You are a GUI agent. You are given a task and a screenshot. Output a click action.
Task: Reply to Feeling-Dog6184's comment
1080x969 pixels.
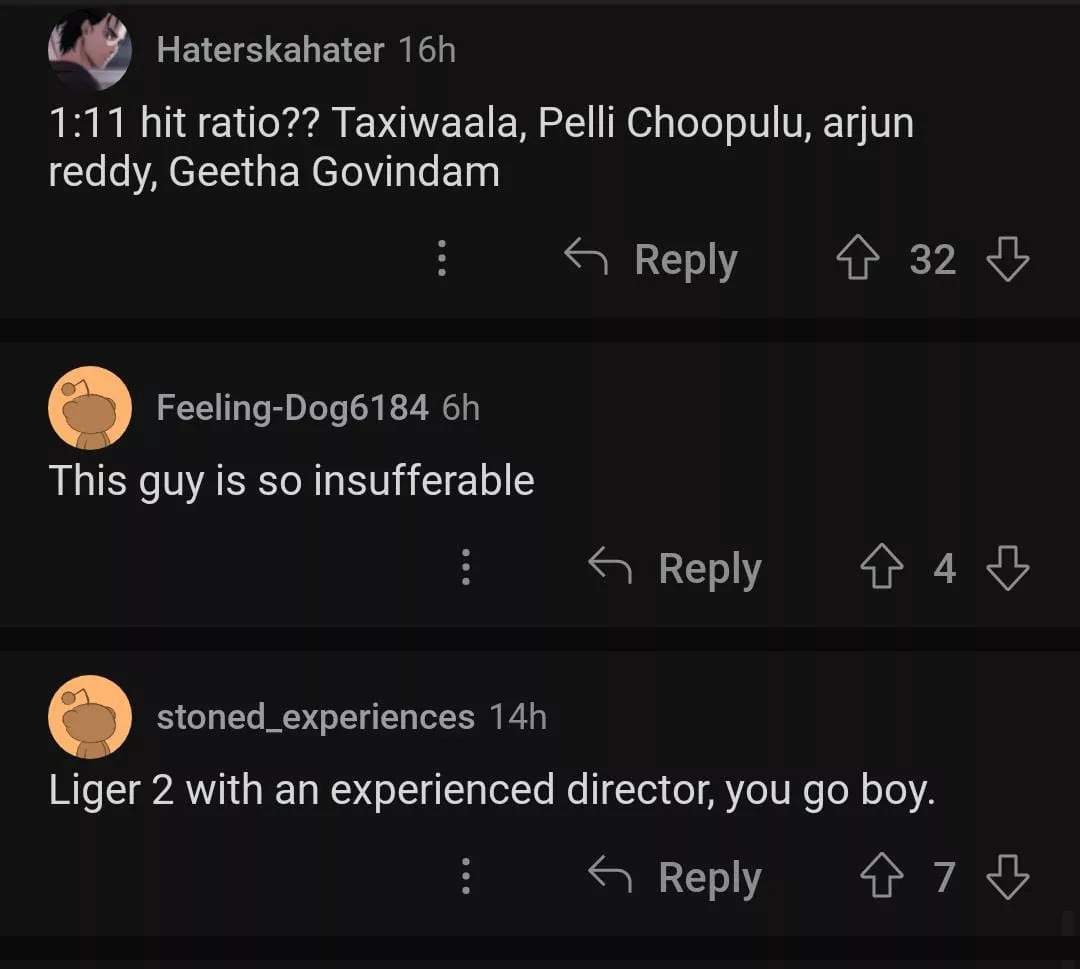pyautogui.click(x=676, y=569)
